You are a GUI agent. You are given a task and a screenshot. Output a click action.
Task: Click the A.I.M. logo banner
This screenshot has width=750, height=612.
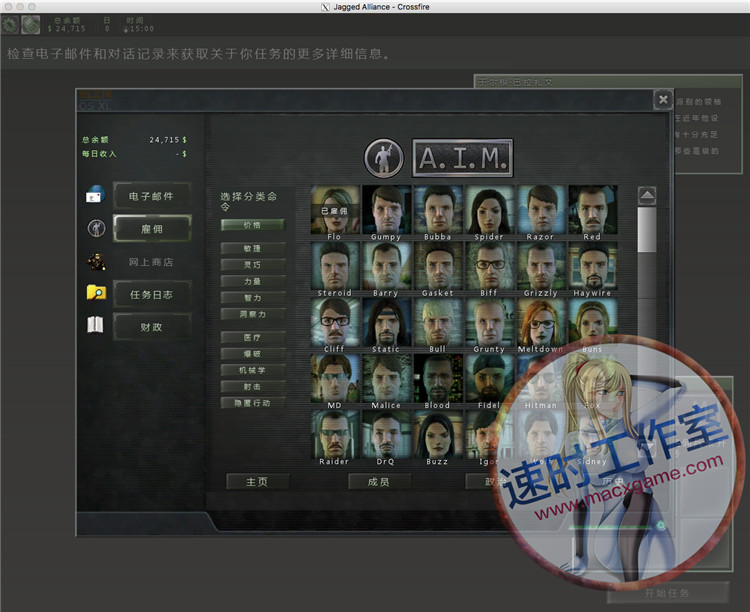(463, 158)
